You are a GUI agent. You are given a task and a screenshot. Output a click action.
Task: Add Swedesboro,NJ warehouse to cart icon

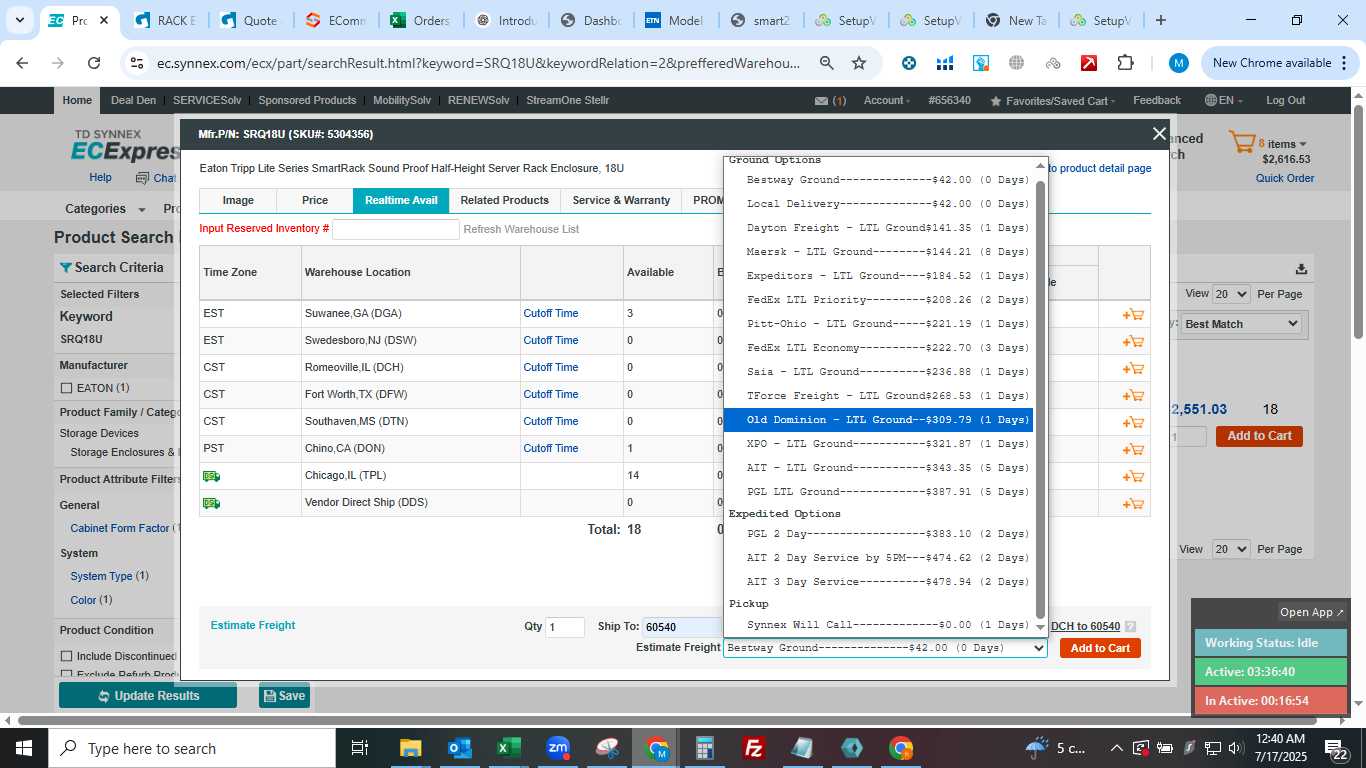click(1133, 341)
